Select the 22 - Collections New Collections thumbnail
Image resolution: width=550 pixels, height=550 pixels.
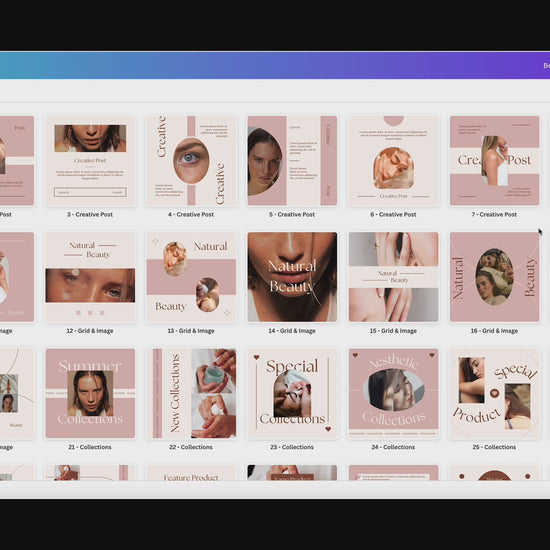(191, 393)
